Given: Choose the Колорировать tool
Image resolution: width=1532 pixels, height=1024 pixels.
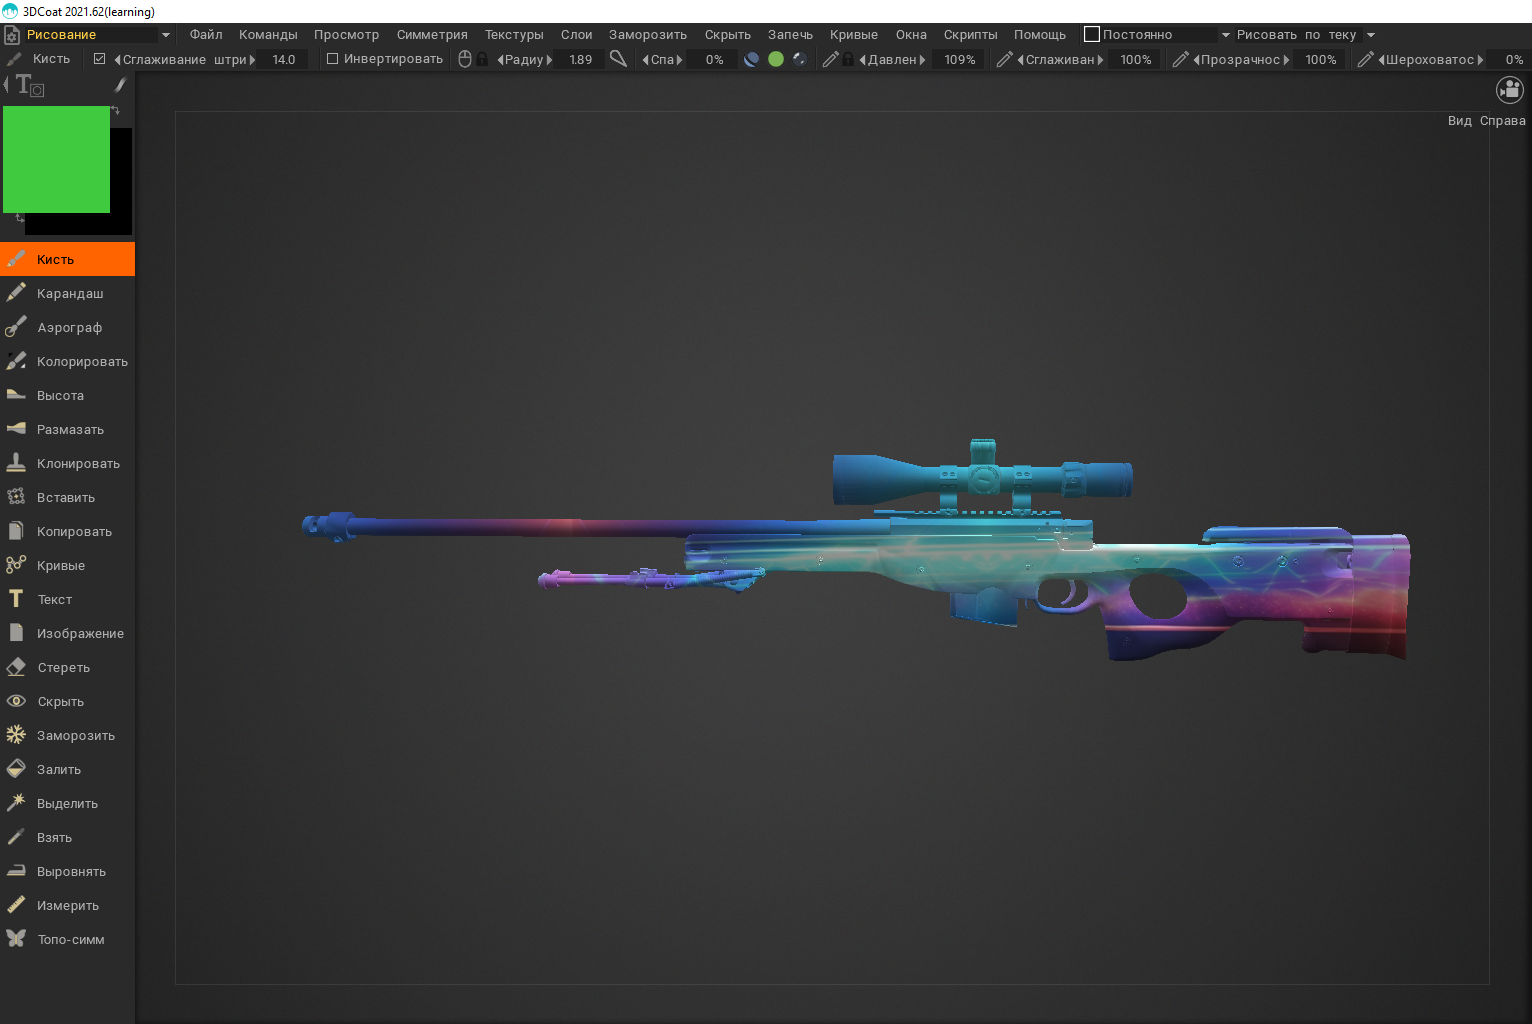Looking at the screenshot, I should 67,361.
